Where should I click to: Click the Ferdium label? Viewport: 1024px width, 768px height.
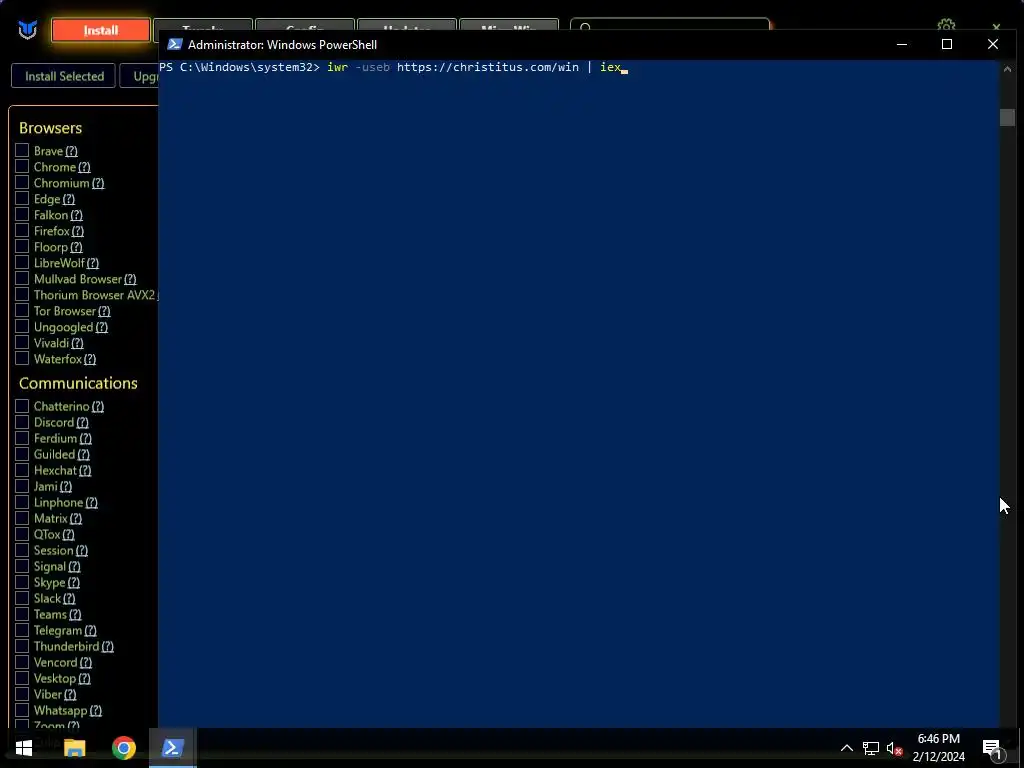pos(56,438)
